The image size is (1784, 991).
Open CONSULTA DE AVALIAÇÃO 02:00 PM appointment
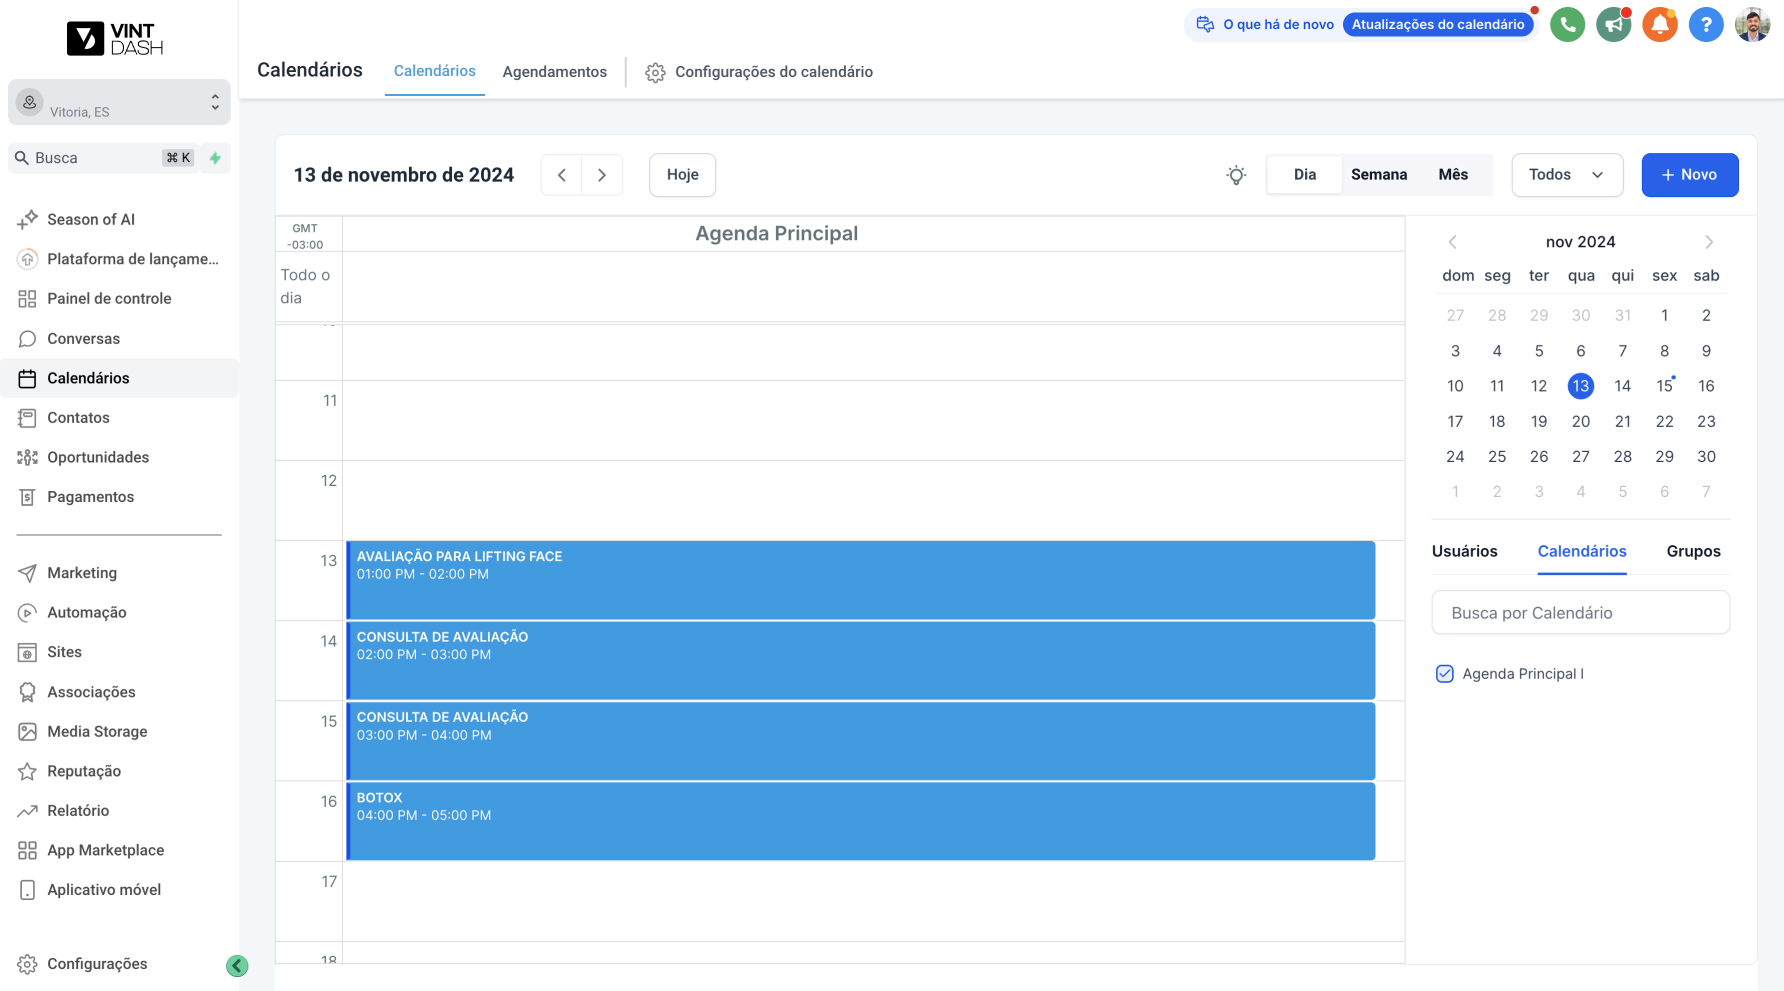(860, 660)
